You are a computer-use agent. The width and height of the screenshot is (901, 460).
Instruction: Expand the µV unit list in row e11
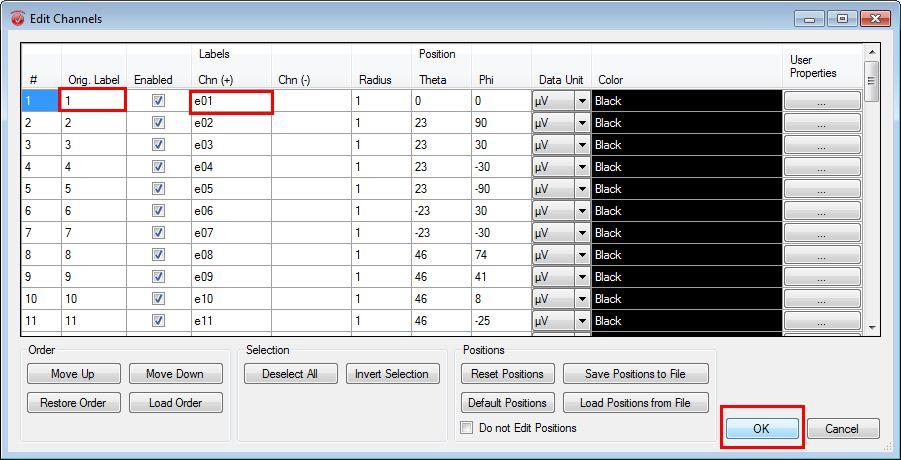[582, 320]
